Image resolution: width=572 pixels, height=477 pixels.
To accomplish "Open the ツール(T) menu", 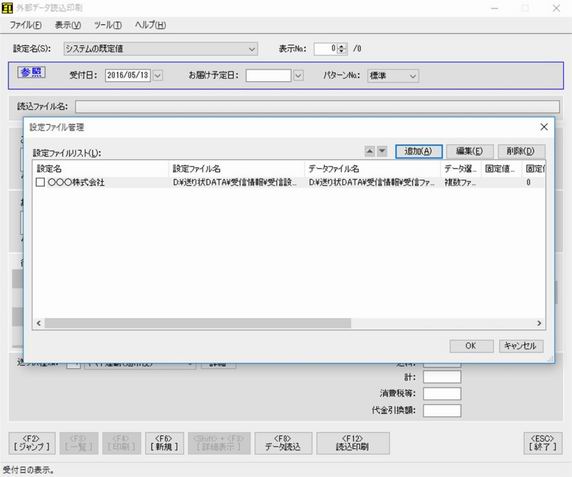I will (x=108, y=25).
